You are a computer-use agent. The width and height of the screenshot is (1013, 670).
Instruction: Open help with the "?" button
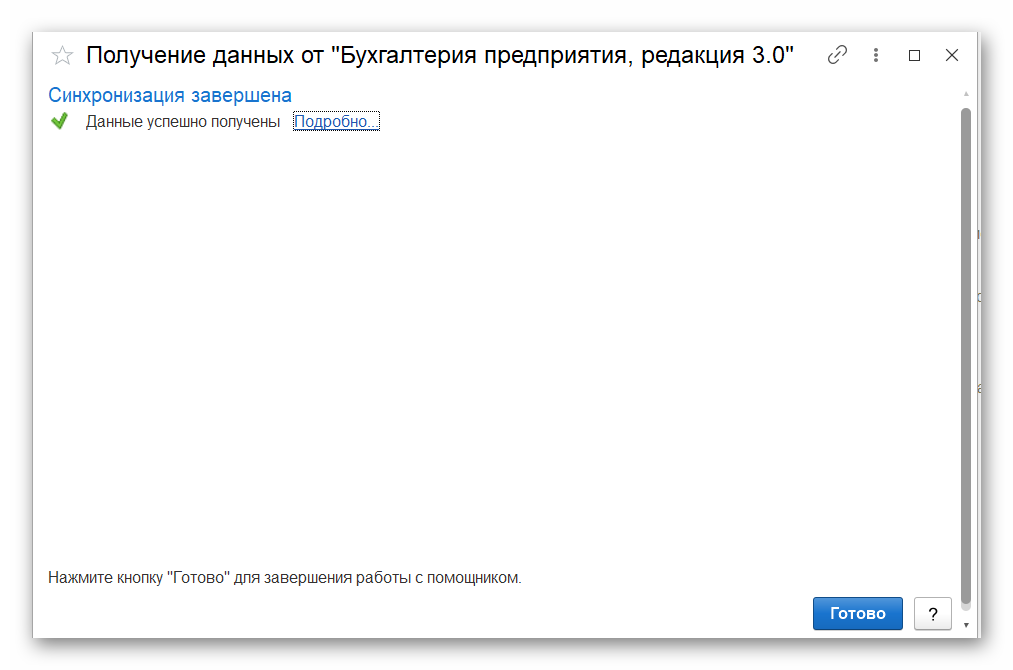tap(932, 613)
